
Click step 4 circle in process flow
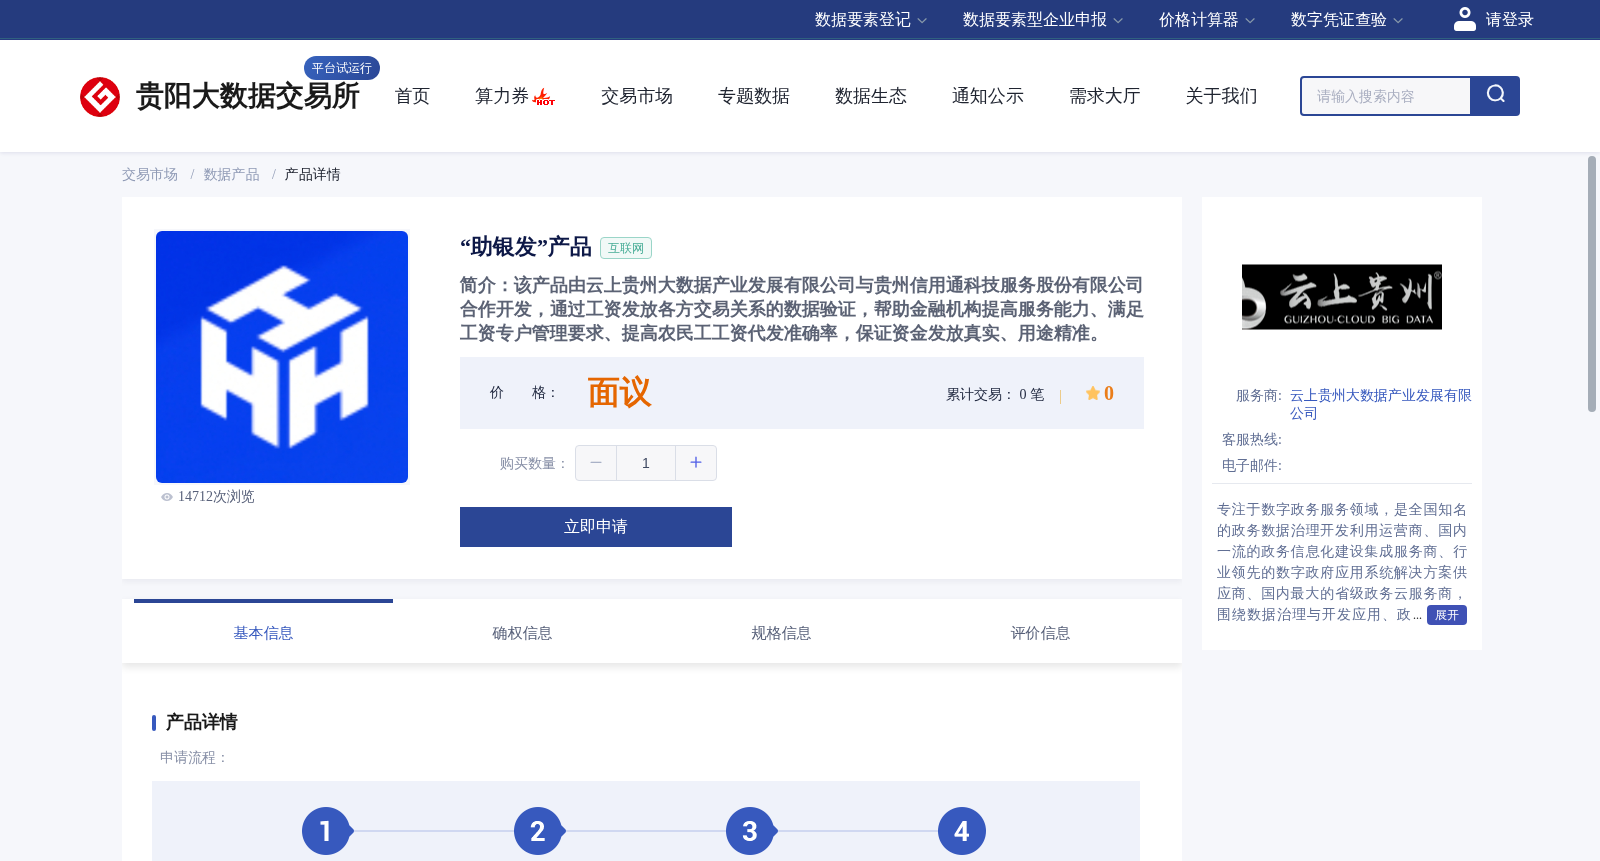point(962,831)
